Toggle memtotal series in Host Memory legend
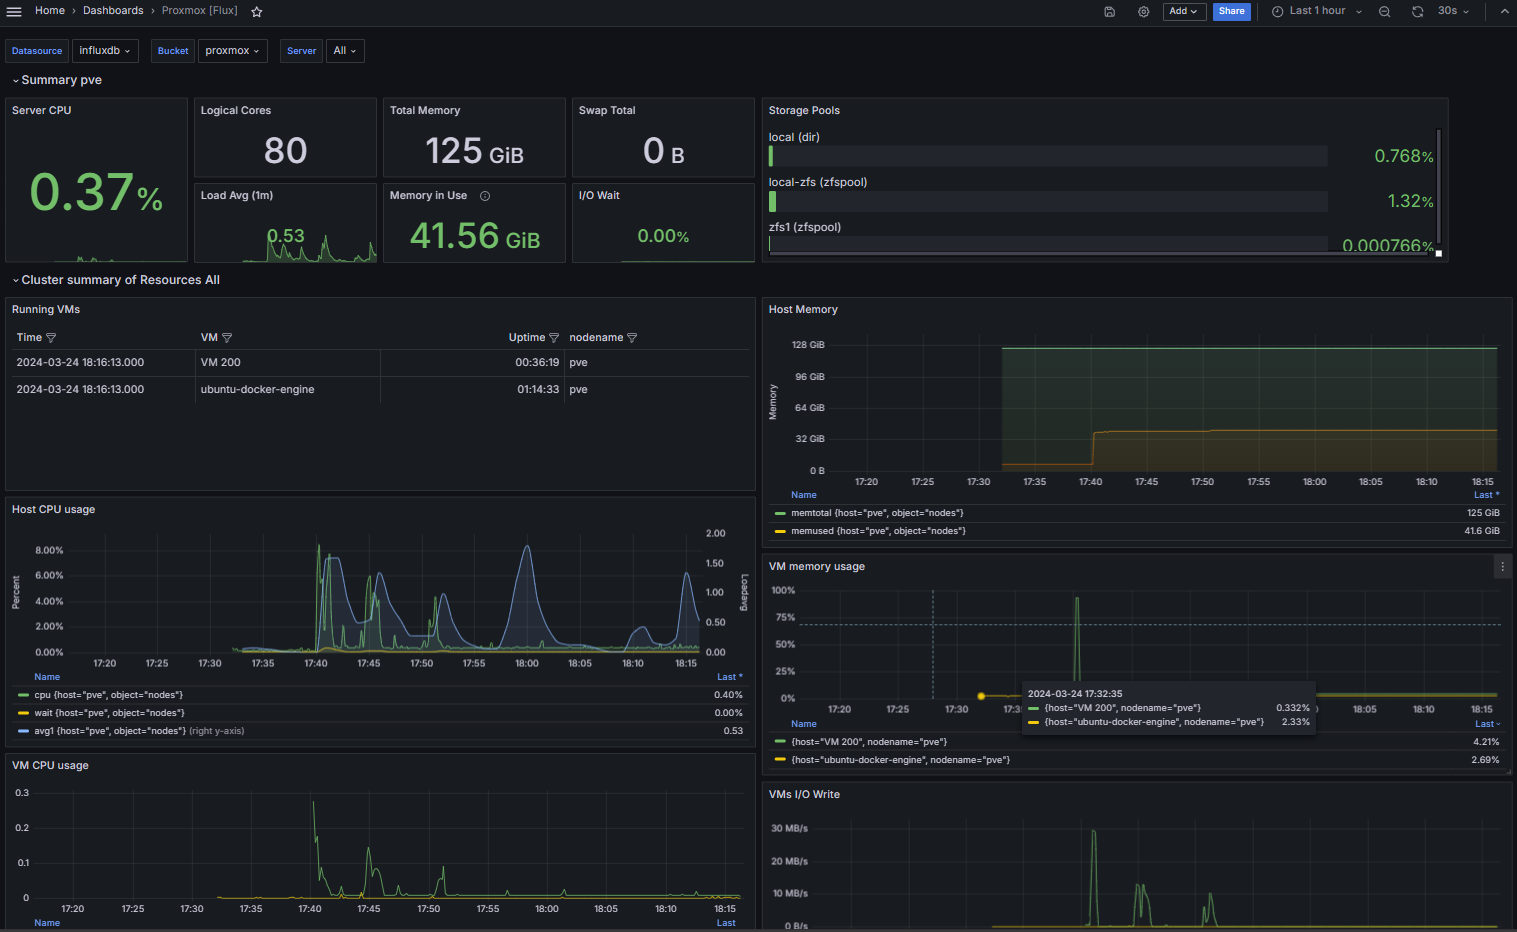 [x=877, y=513]
